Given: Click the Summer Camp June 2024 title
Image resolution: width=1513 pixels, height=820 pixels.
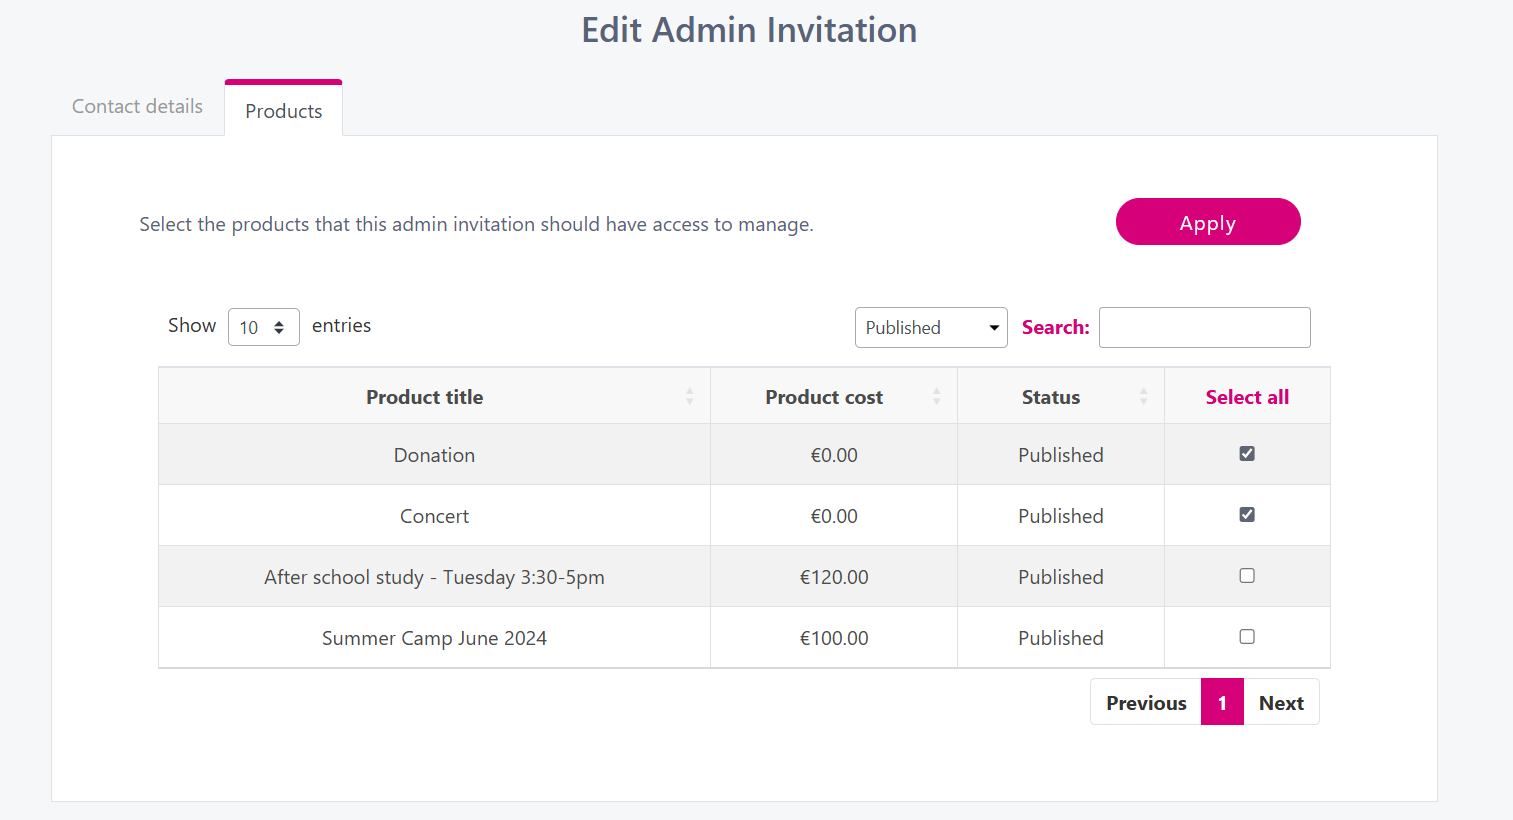Looking at the screenshot, I should pos(434,638).
